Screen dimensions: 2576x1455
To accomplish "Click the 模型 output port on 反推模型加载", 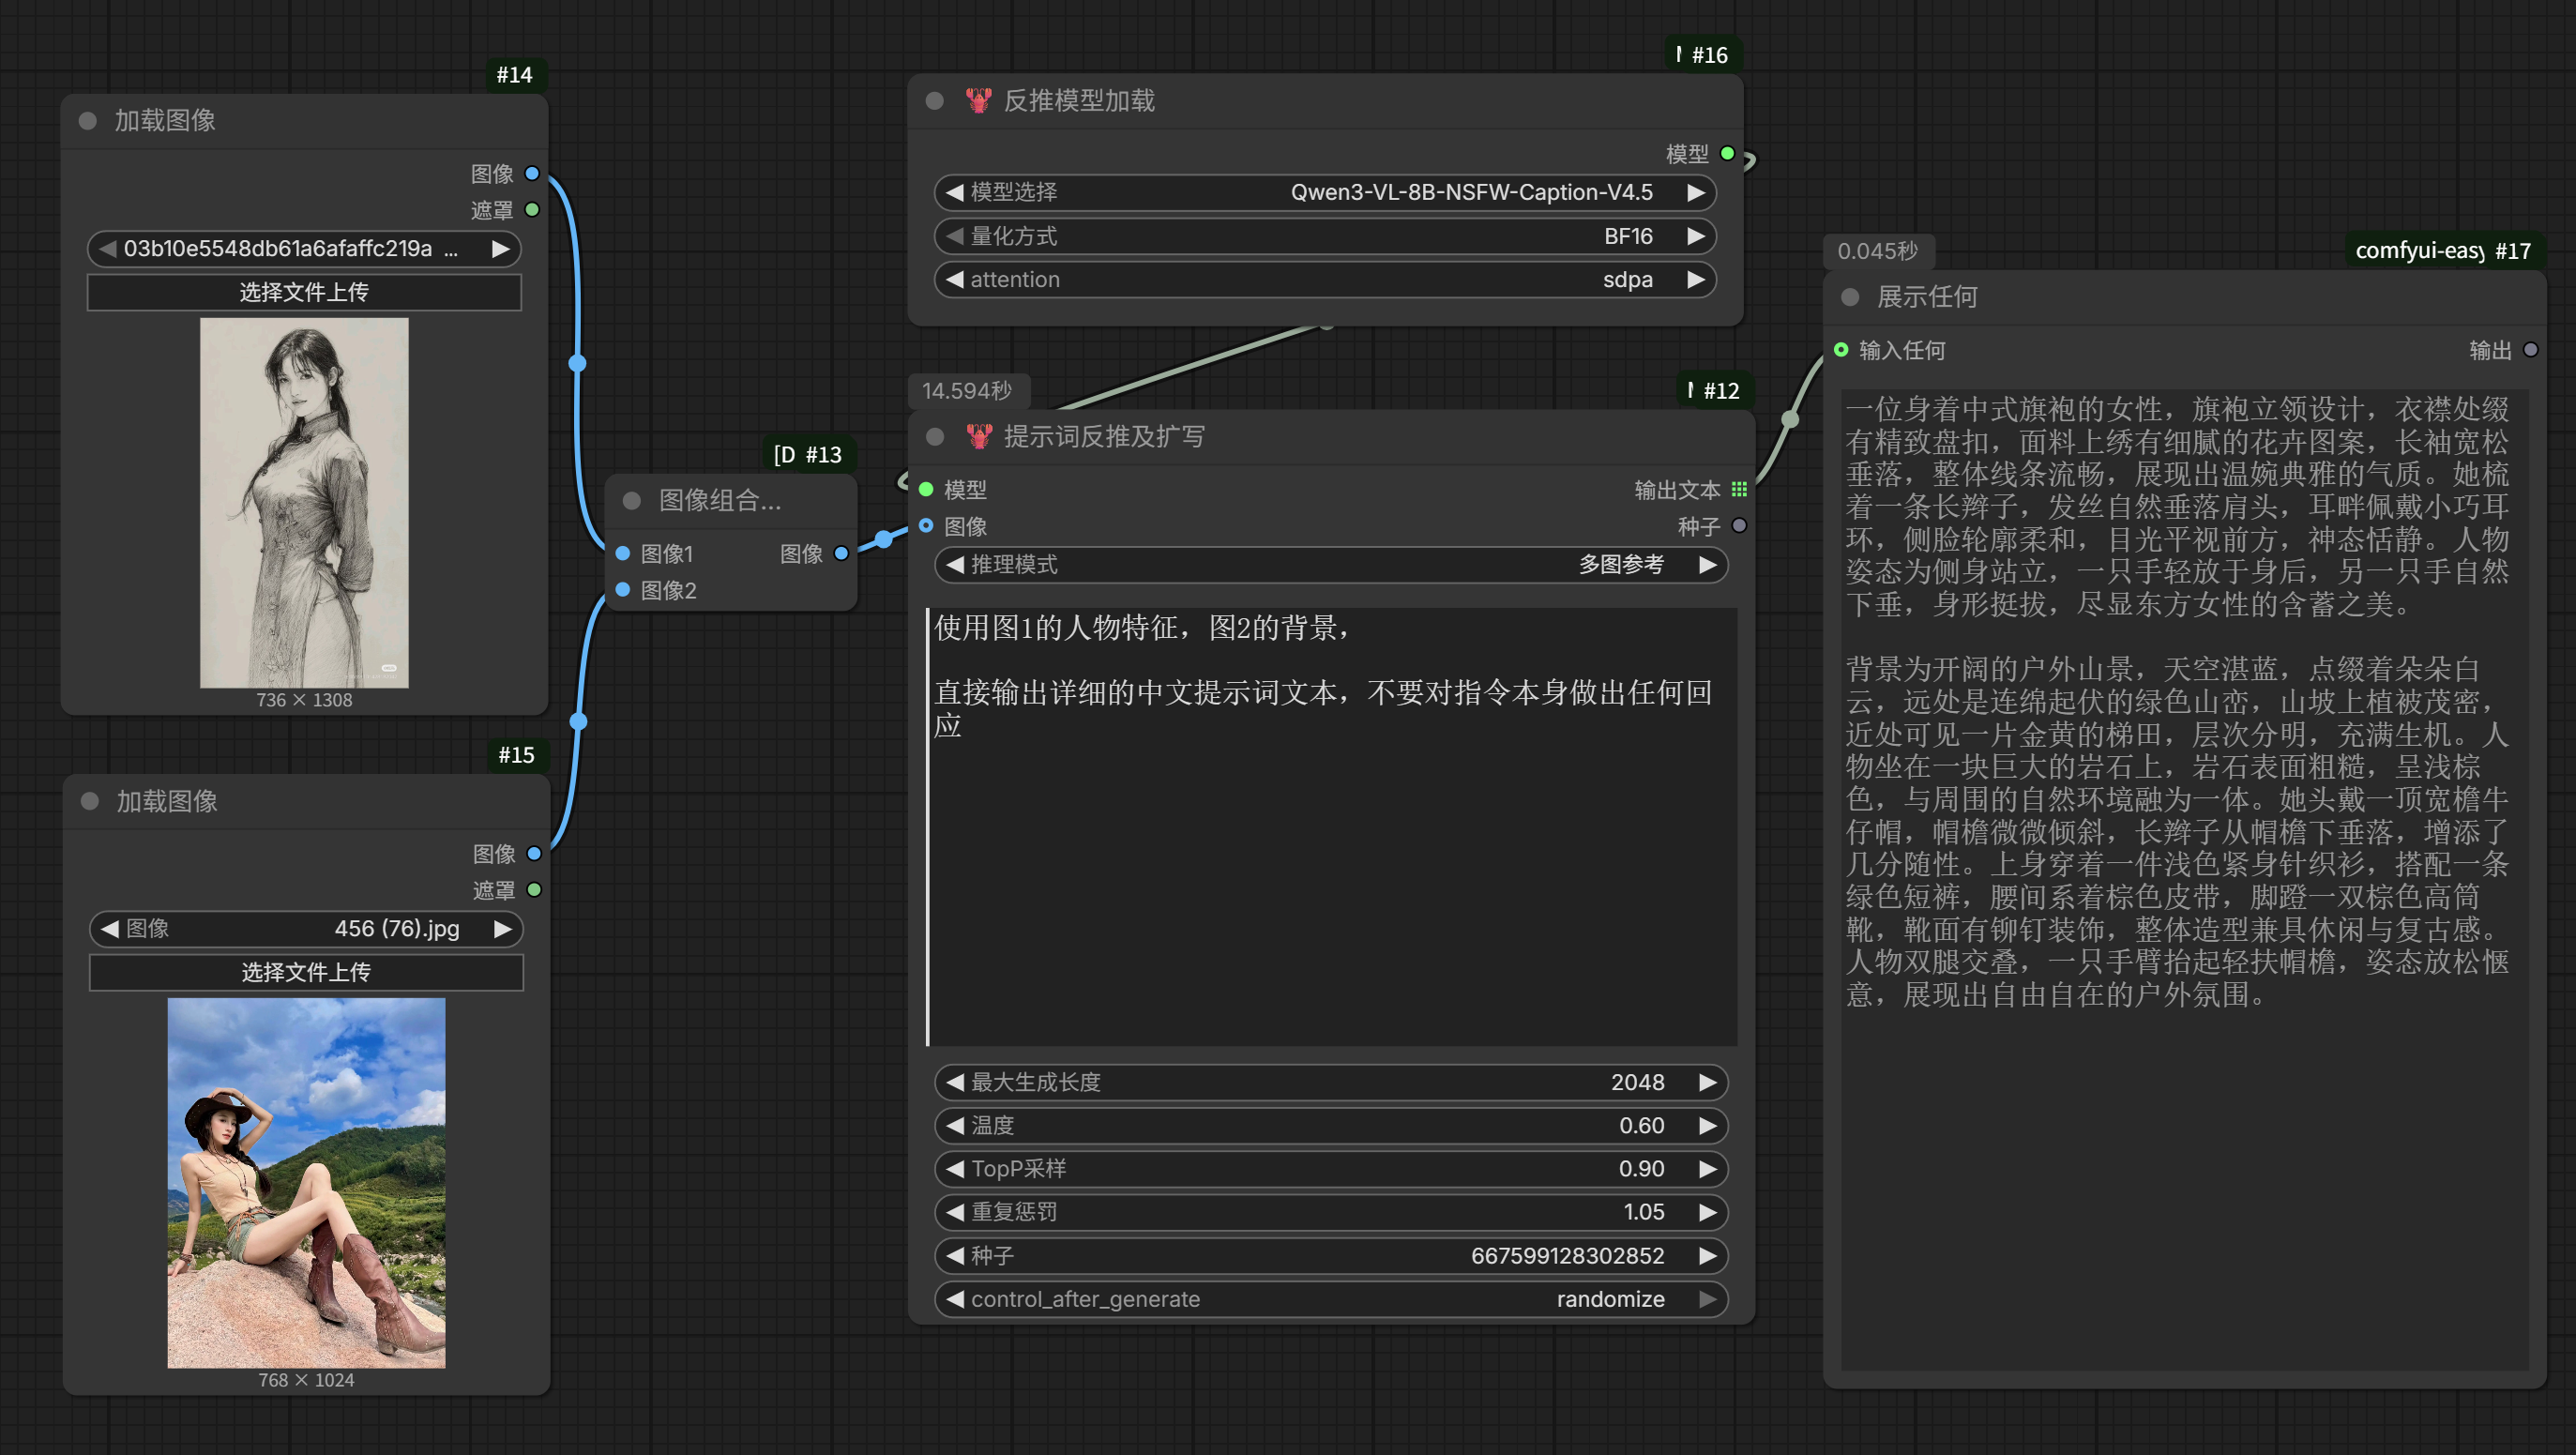I will coord(1727,153).
